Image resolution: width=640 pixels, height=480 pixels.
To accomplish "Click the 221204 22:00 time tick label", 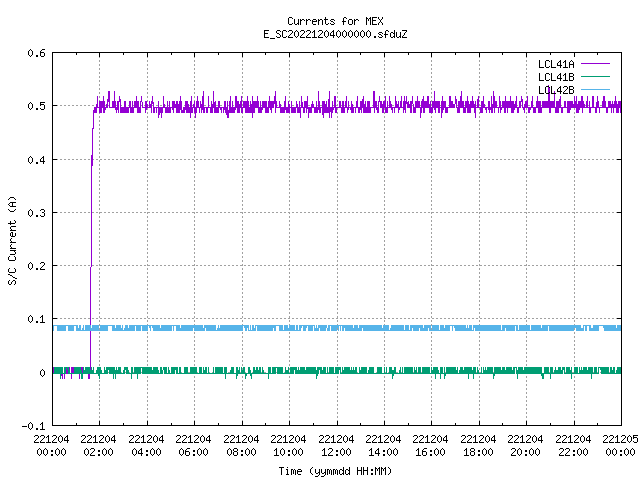I will pyautogui.click(x=573, y=446).
